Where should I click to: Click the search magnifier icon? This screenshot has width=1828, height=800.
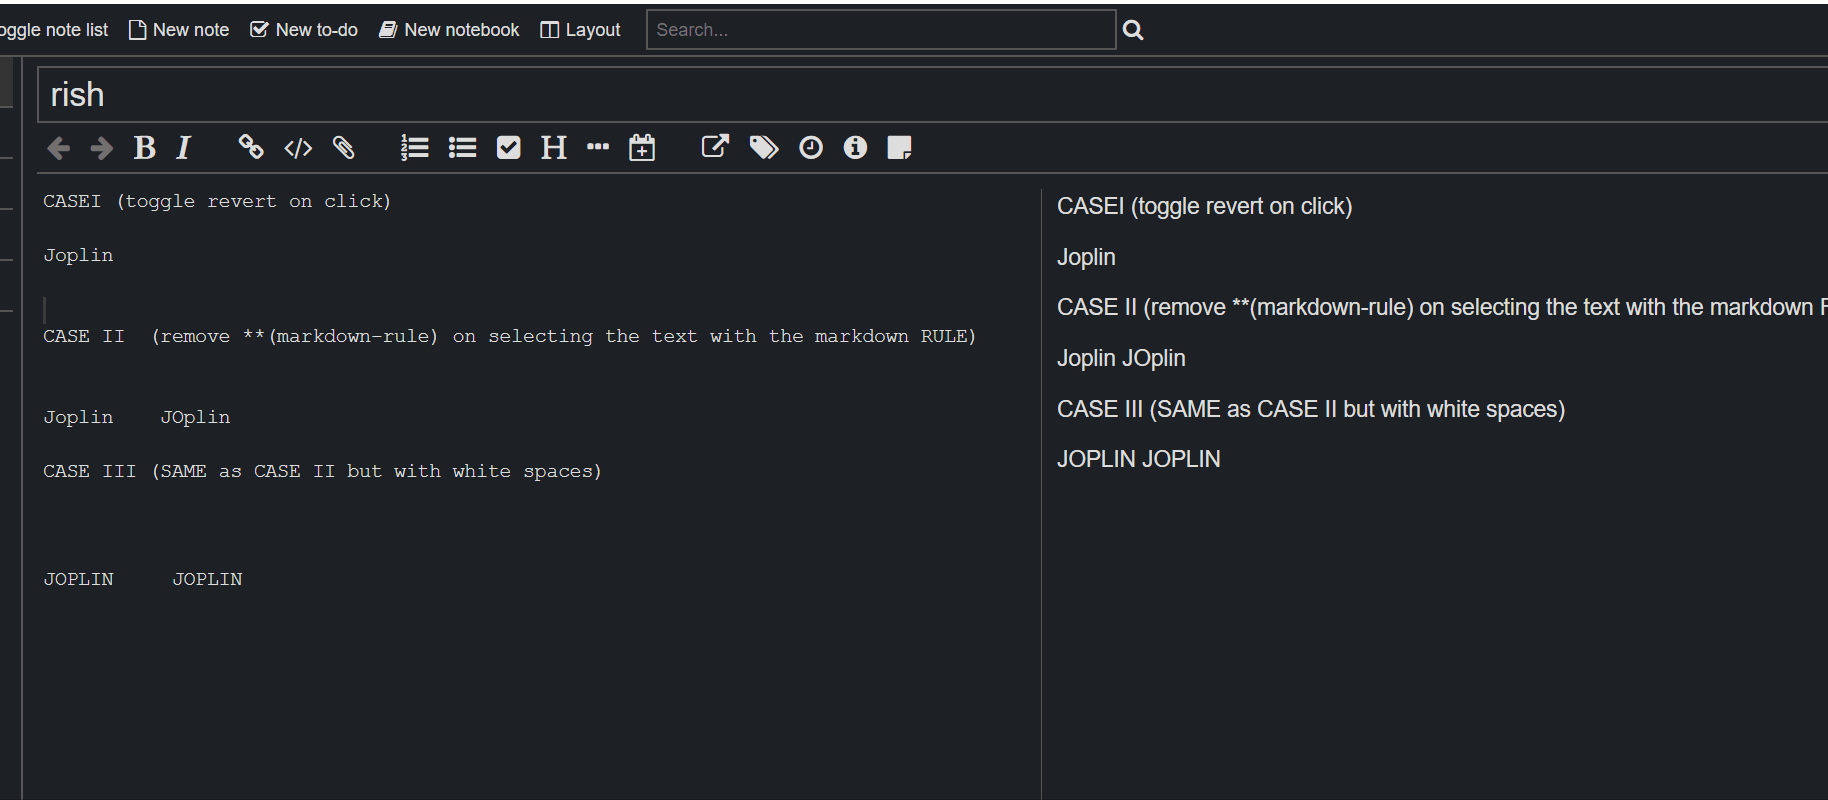tap(1133, 30)
